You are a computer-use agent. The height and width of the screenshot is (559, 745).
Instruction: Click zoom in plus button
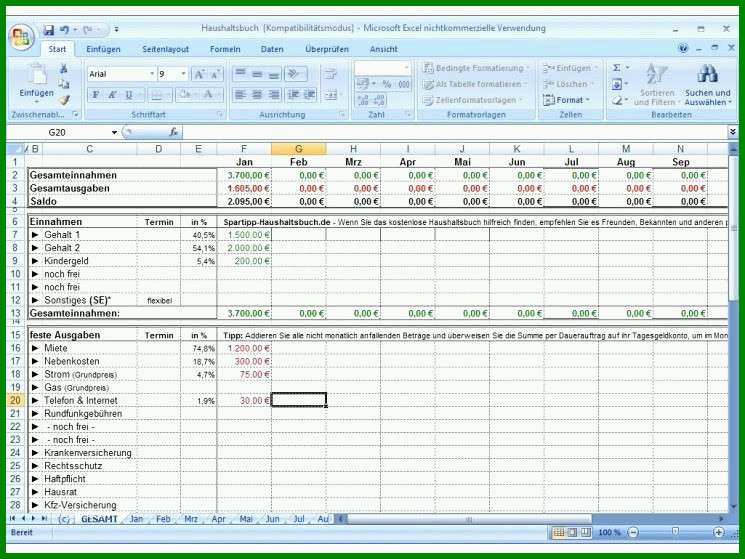pyautogui.click(x=718, y=532)
